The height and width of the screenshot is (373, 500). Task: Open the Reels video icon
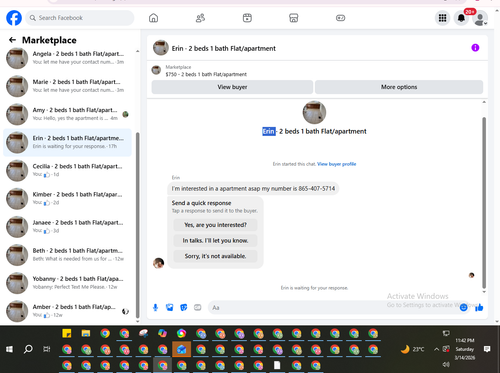pyautogui.click(x=247, y=18)
